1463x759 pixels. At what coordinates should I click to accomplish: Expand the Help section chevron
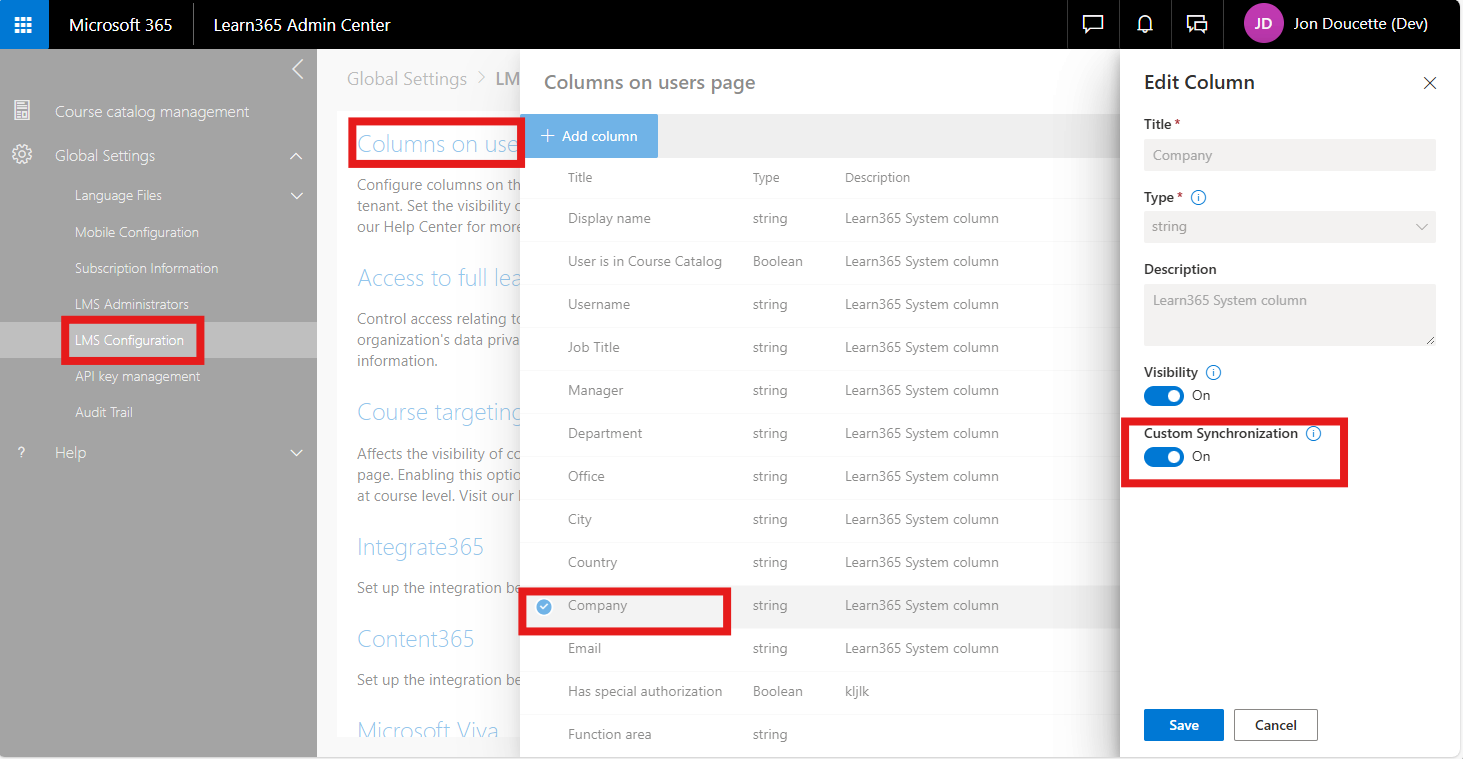pos(296,453)
